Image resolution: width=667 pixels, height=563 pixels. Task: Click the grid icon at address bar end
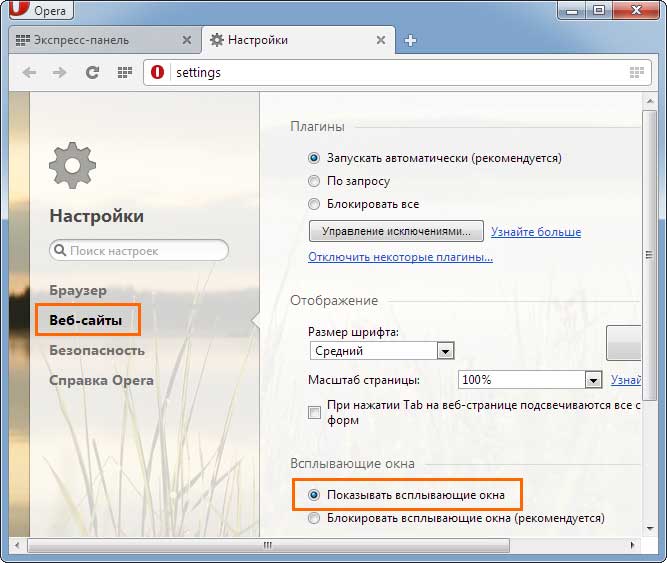click(636, 72)
